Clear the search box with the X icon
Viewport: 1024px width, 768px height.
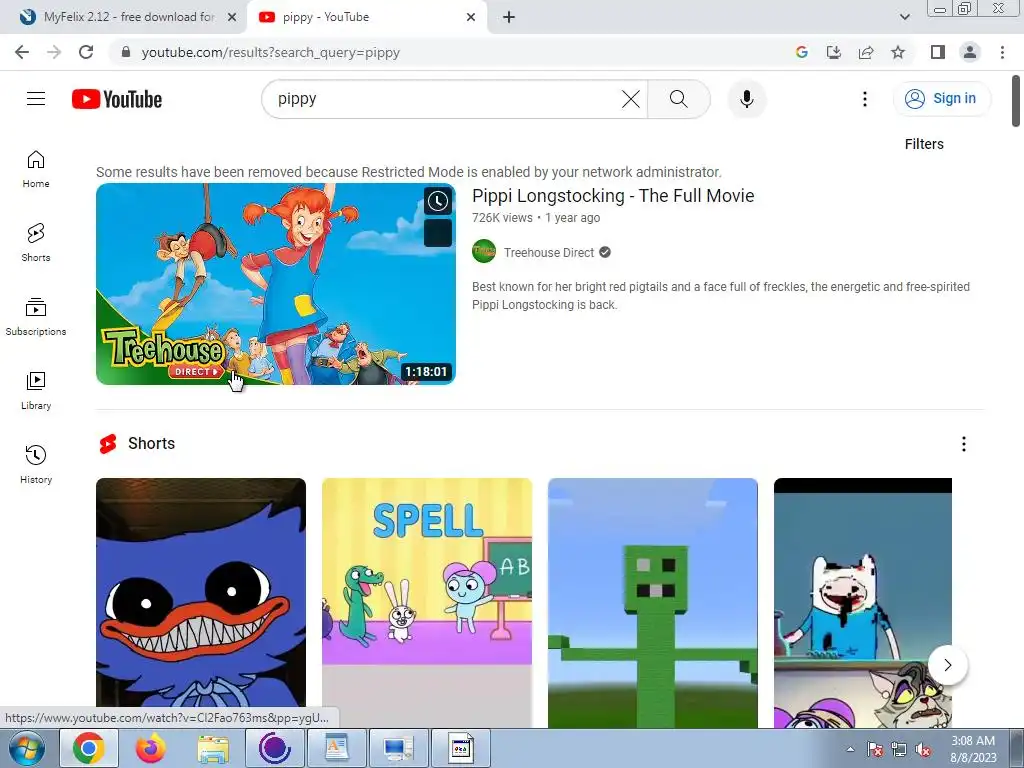[630, 99]
